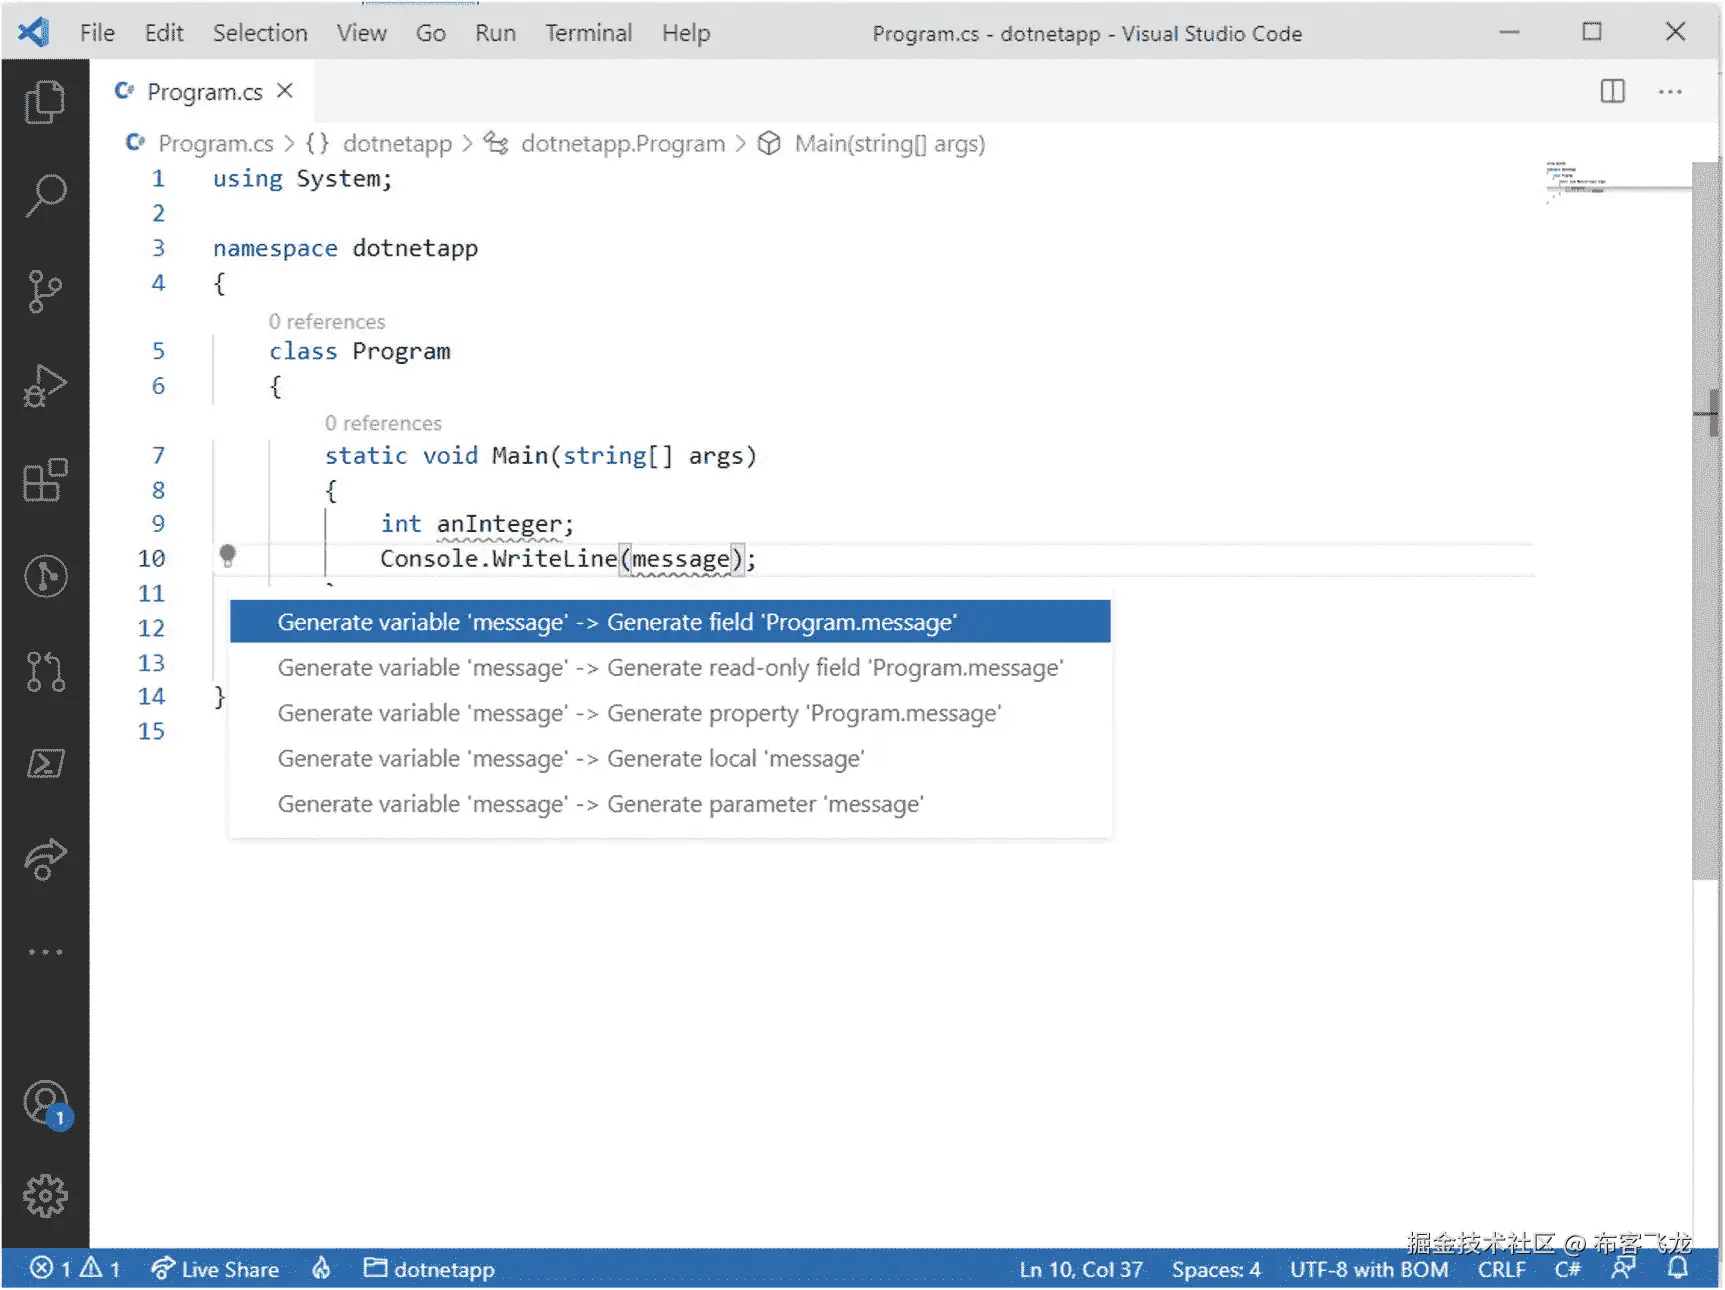Click the lightbulb code action icon
1725x1290 pixels.
228,556
